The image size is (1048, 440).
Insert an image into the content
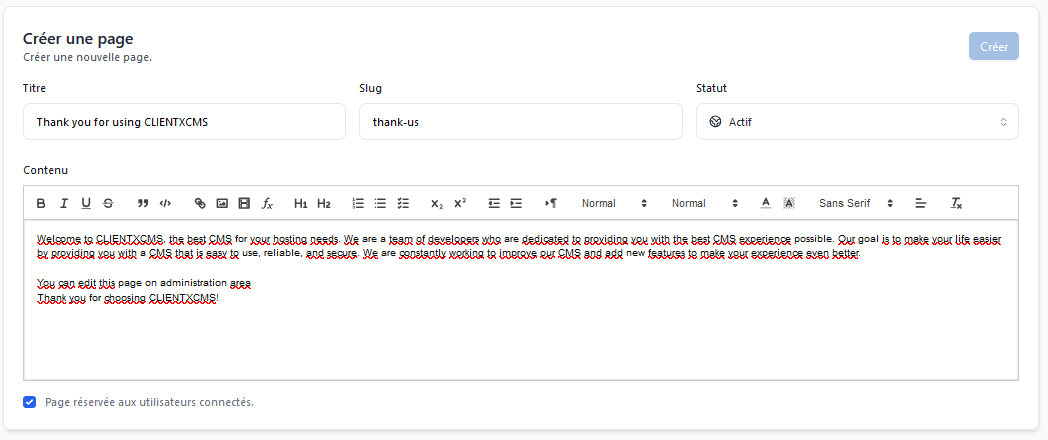click(222, 203)
